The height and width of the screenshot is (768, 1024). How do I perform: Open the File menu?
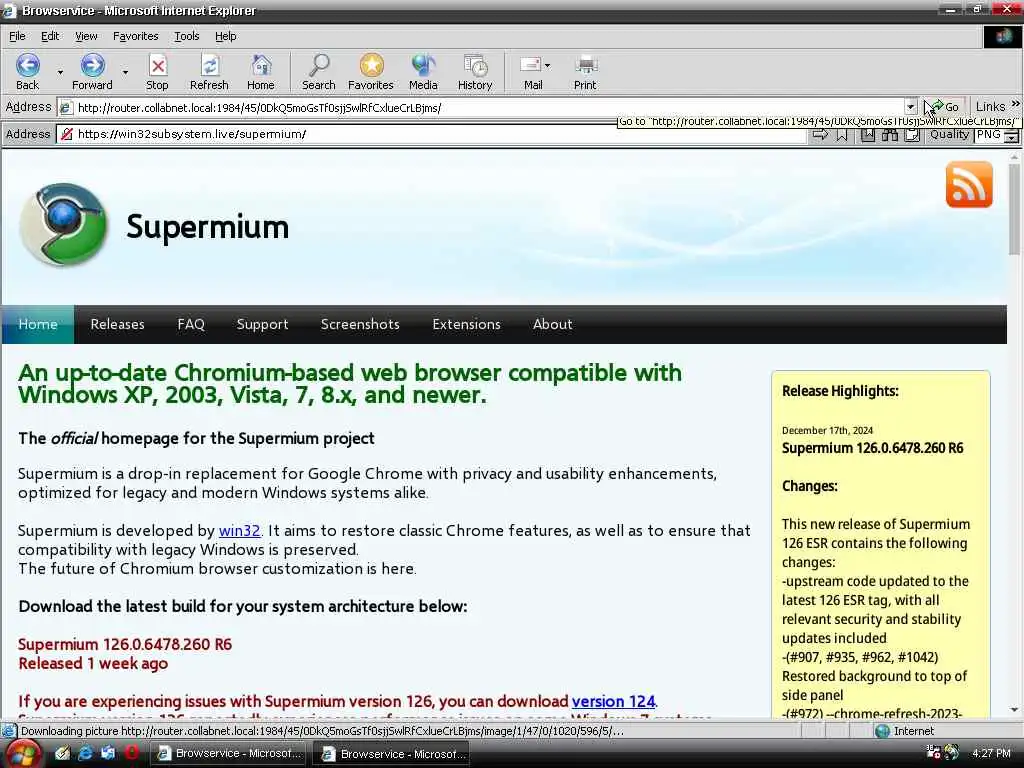pyautogui.click(x=17, y=37)
